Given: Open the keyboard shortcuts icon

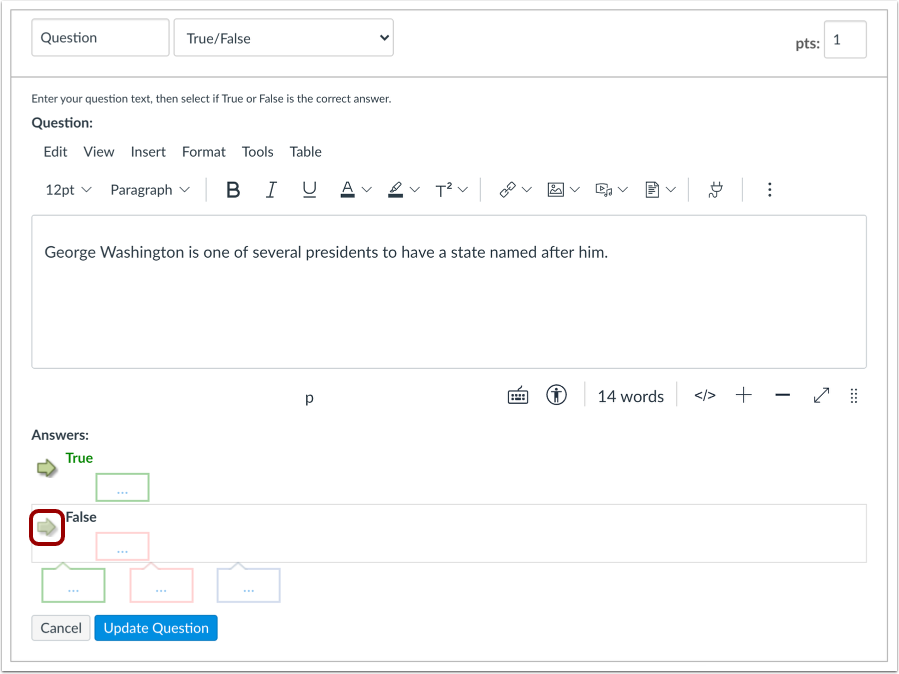Looking at the screenshot, I should coord(518,395).
